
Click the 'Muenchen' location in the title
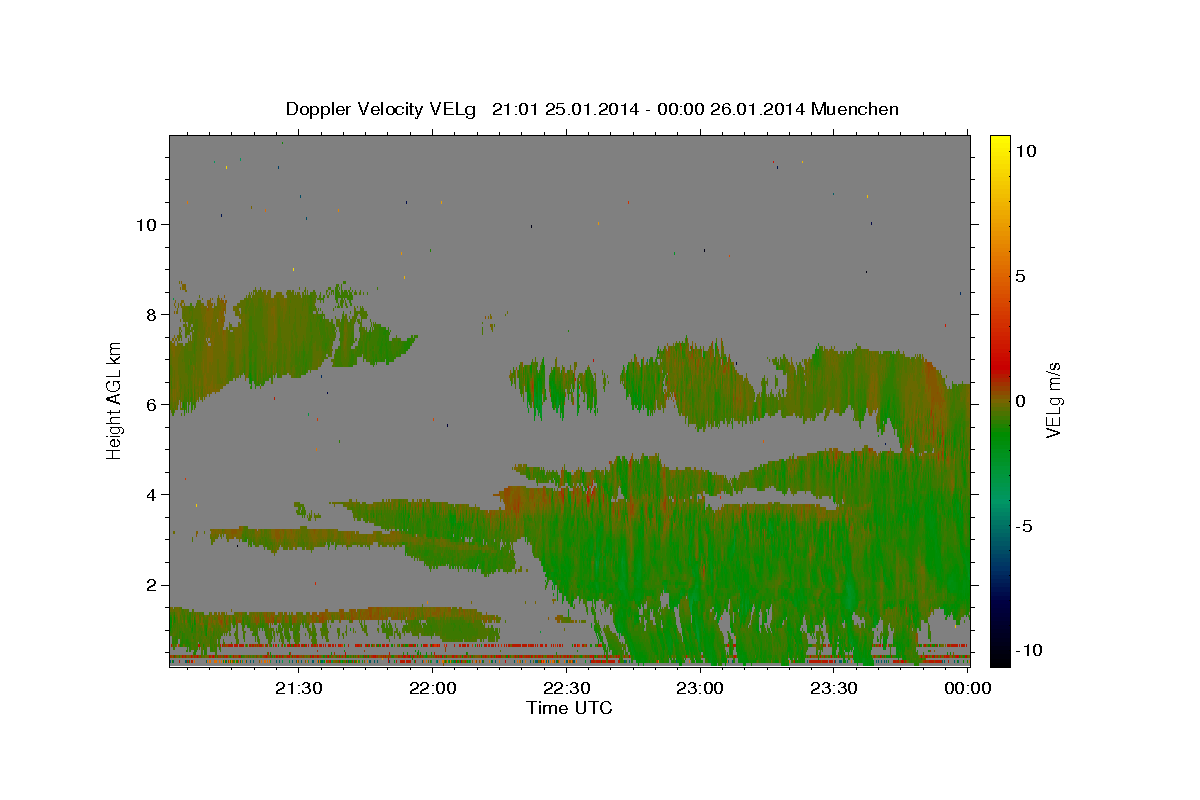[855, 109]
